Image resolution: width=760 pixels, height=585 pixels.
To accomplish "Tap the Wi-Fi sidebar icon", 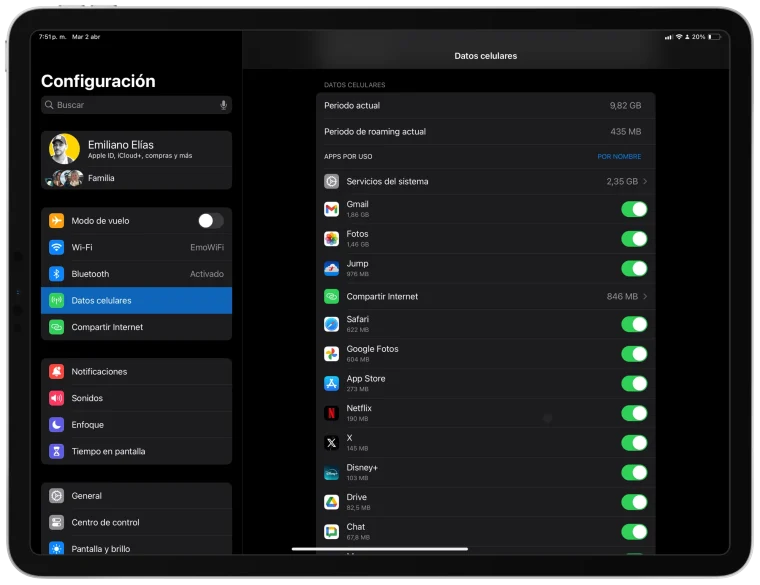I will click(x=56, y=247).
